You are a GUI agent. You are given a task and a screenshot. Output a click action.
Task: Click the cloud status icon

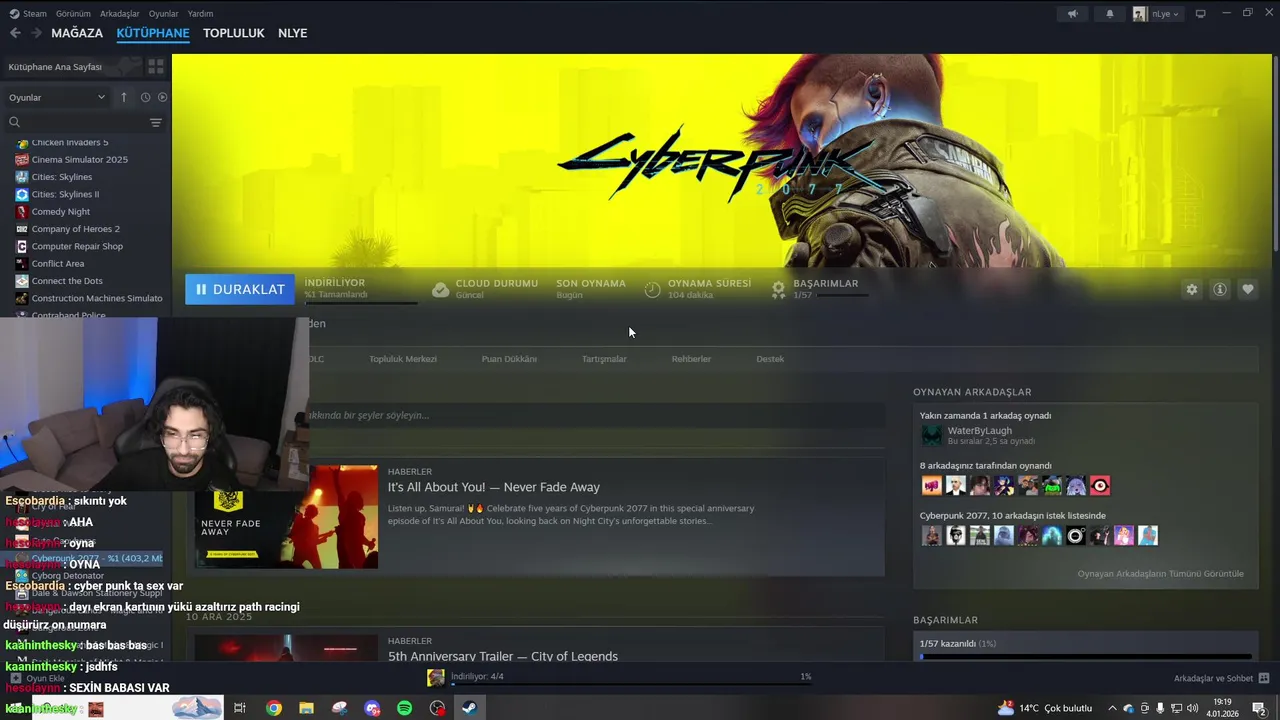coord(440,289)
